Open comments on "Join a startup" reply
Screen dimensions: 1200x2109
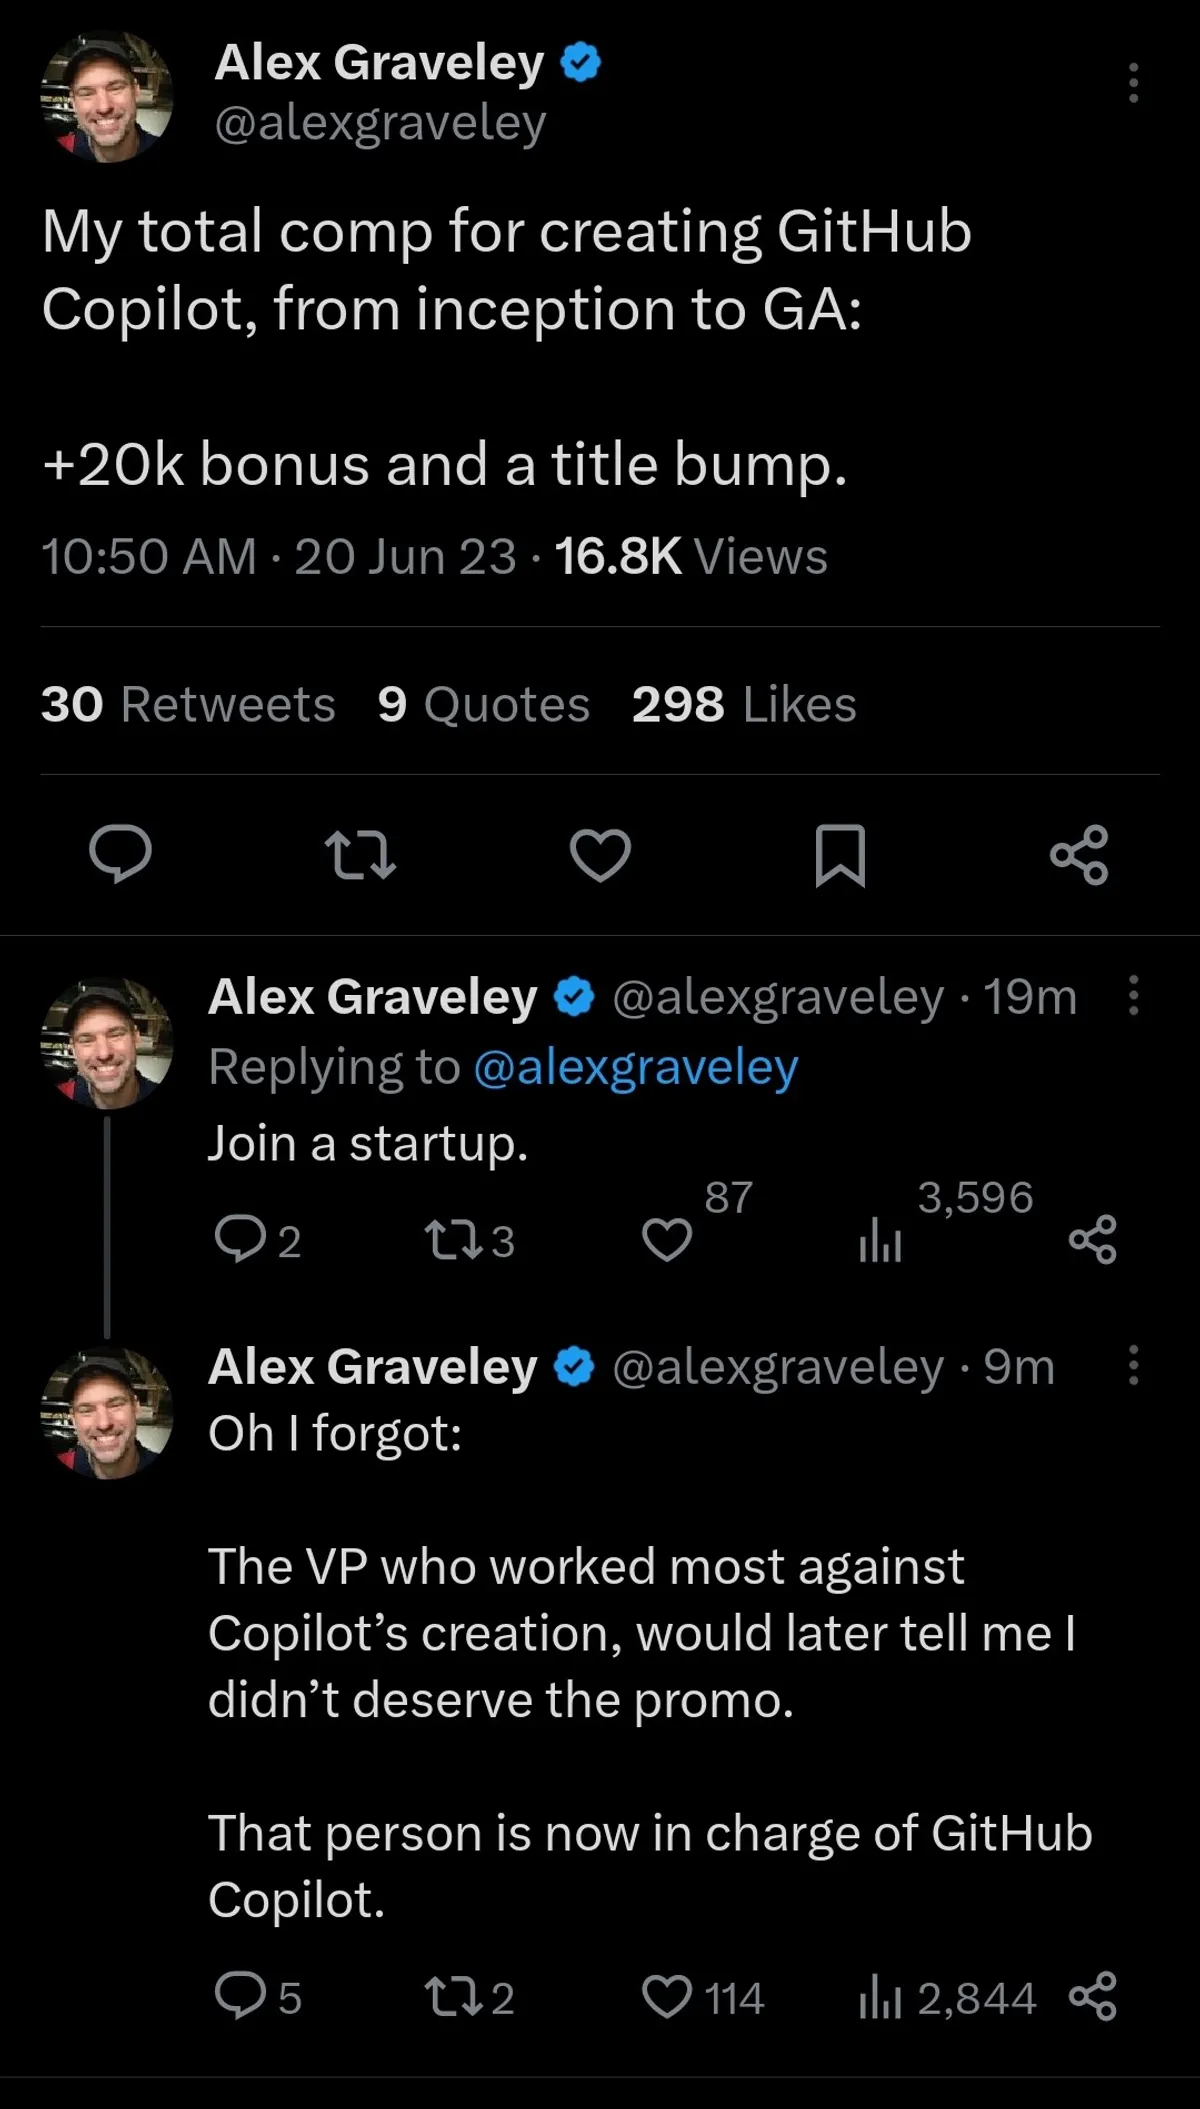[x=238, y=1241]
